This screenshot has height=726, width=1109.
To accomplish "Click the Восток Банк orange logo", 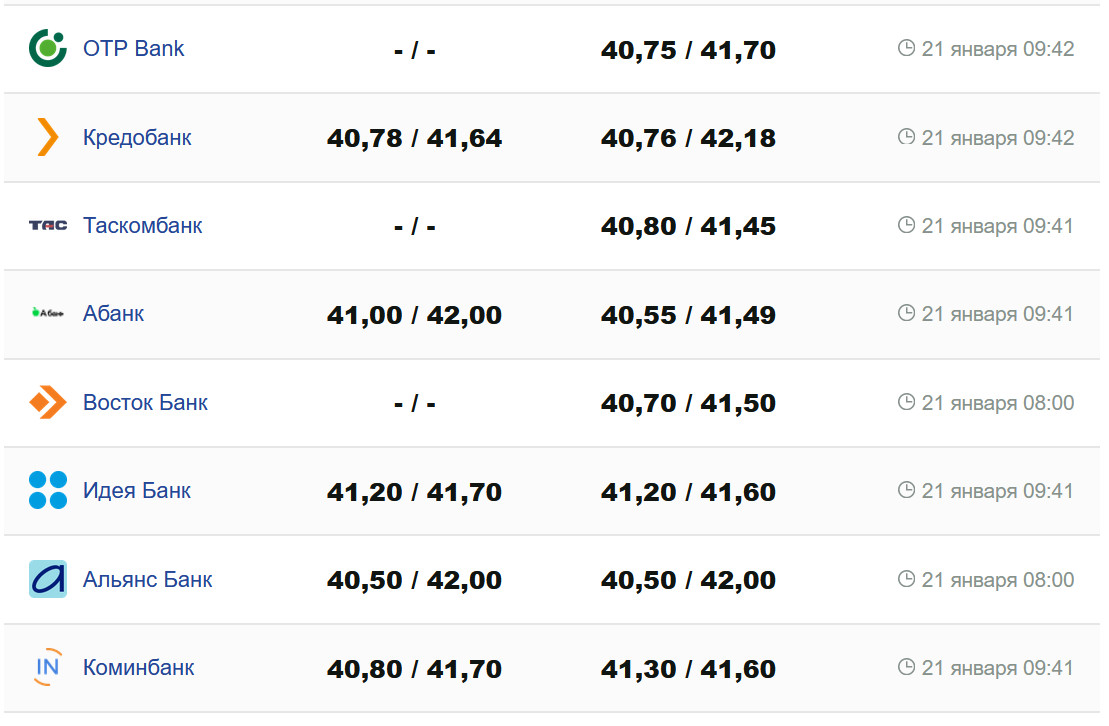I will coord(48,403).
